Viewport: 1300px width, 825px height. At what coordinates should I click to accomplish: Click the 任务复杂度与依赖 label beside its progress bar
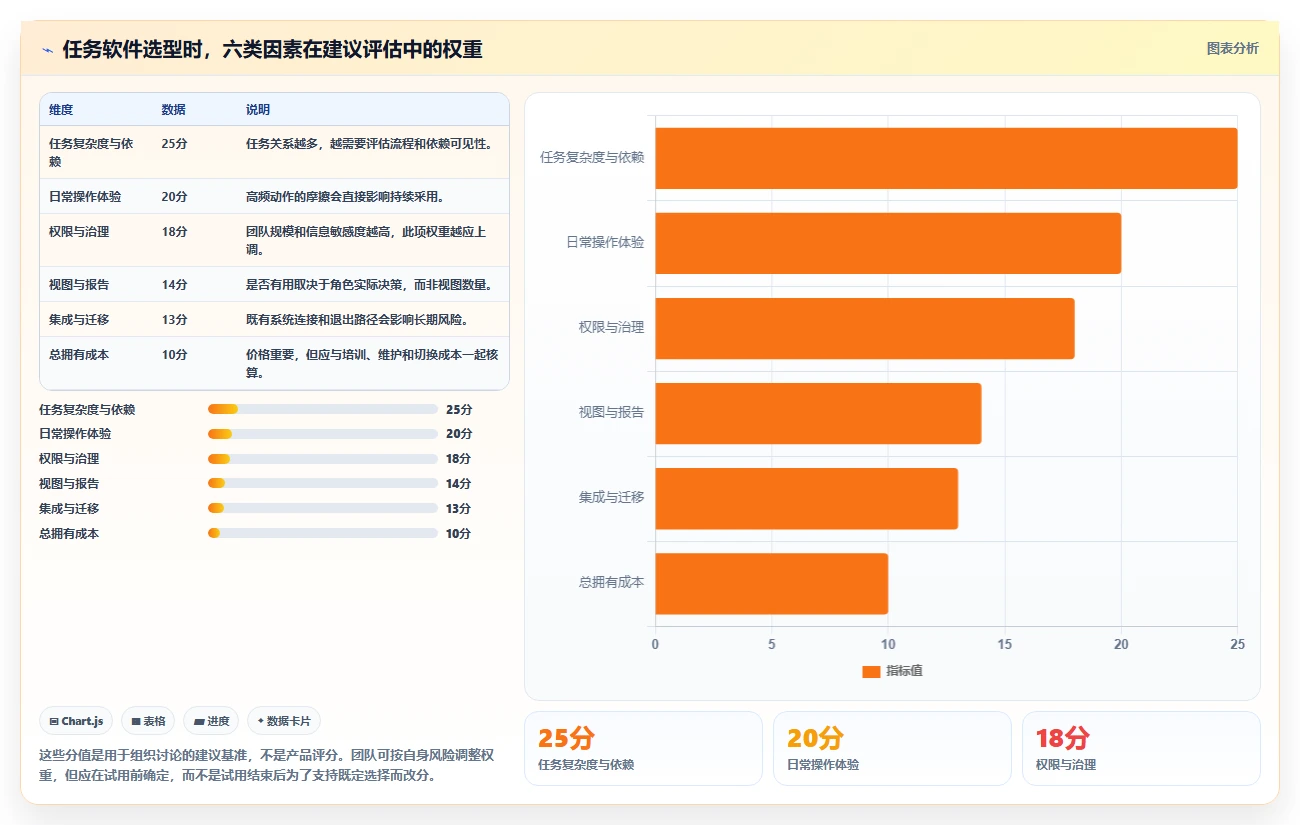(x=87, y=409)
